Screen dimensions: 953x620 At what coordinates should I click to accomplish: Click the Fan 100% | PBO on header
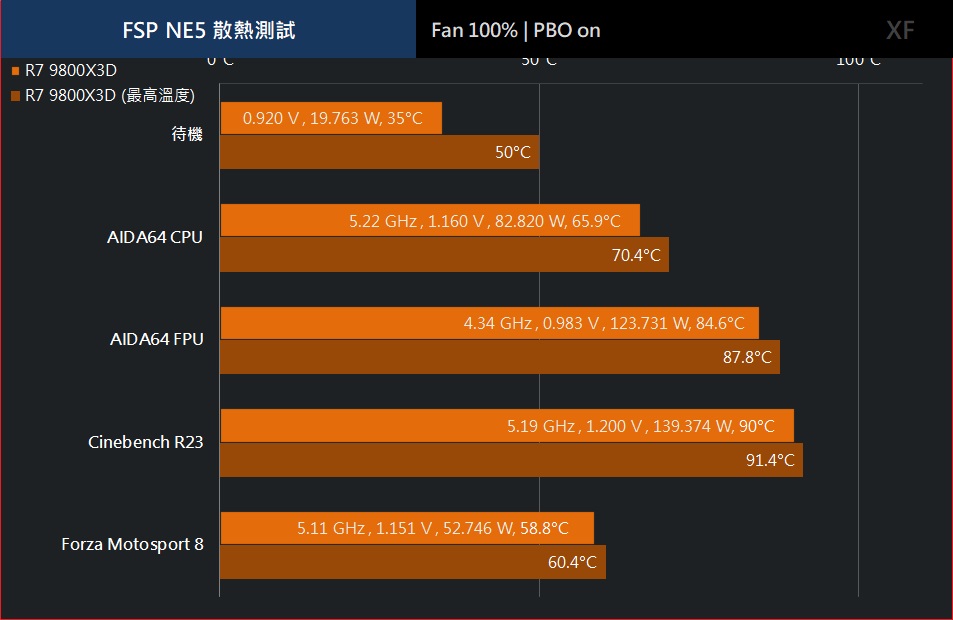(516, 30)
